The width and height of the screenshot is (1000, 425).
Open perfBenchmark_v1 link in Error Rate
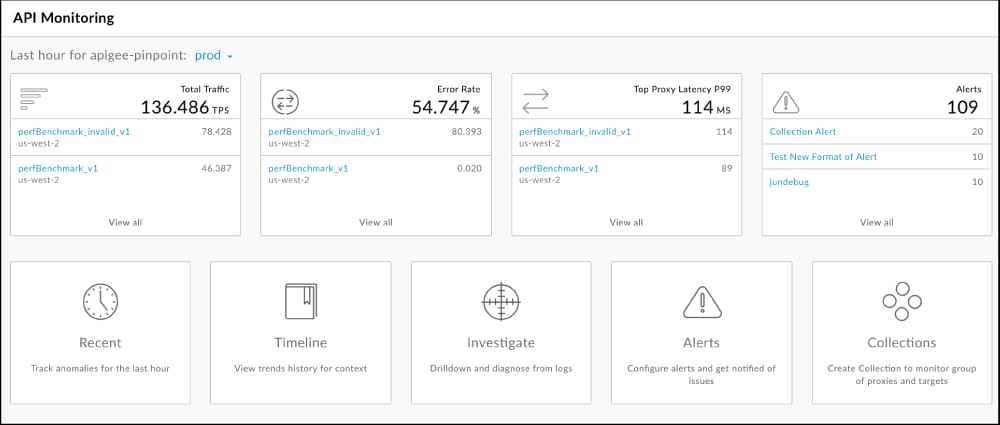308,169
